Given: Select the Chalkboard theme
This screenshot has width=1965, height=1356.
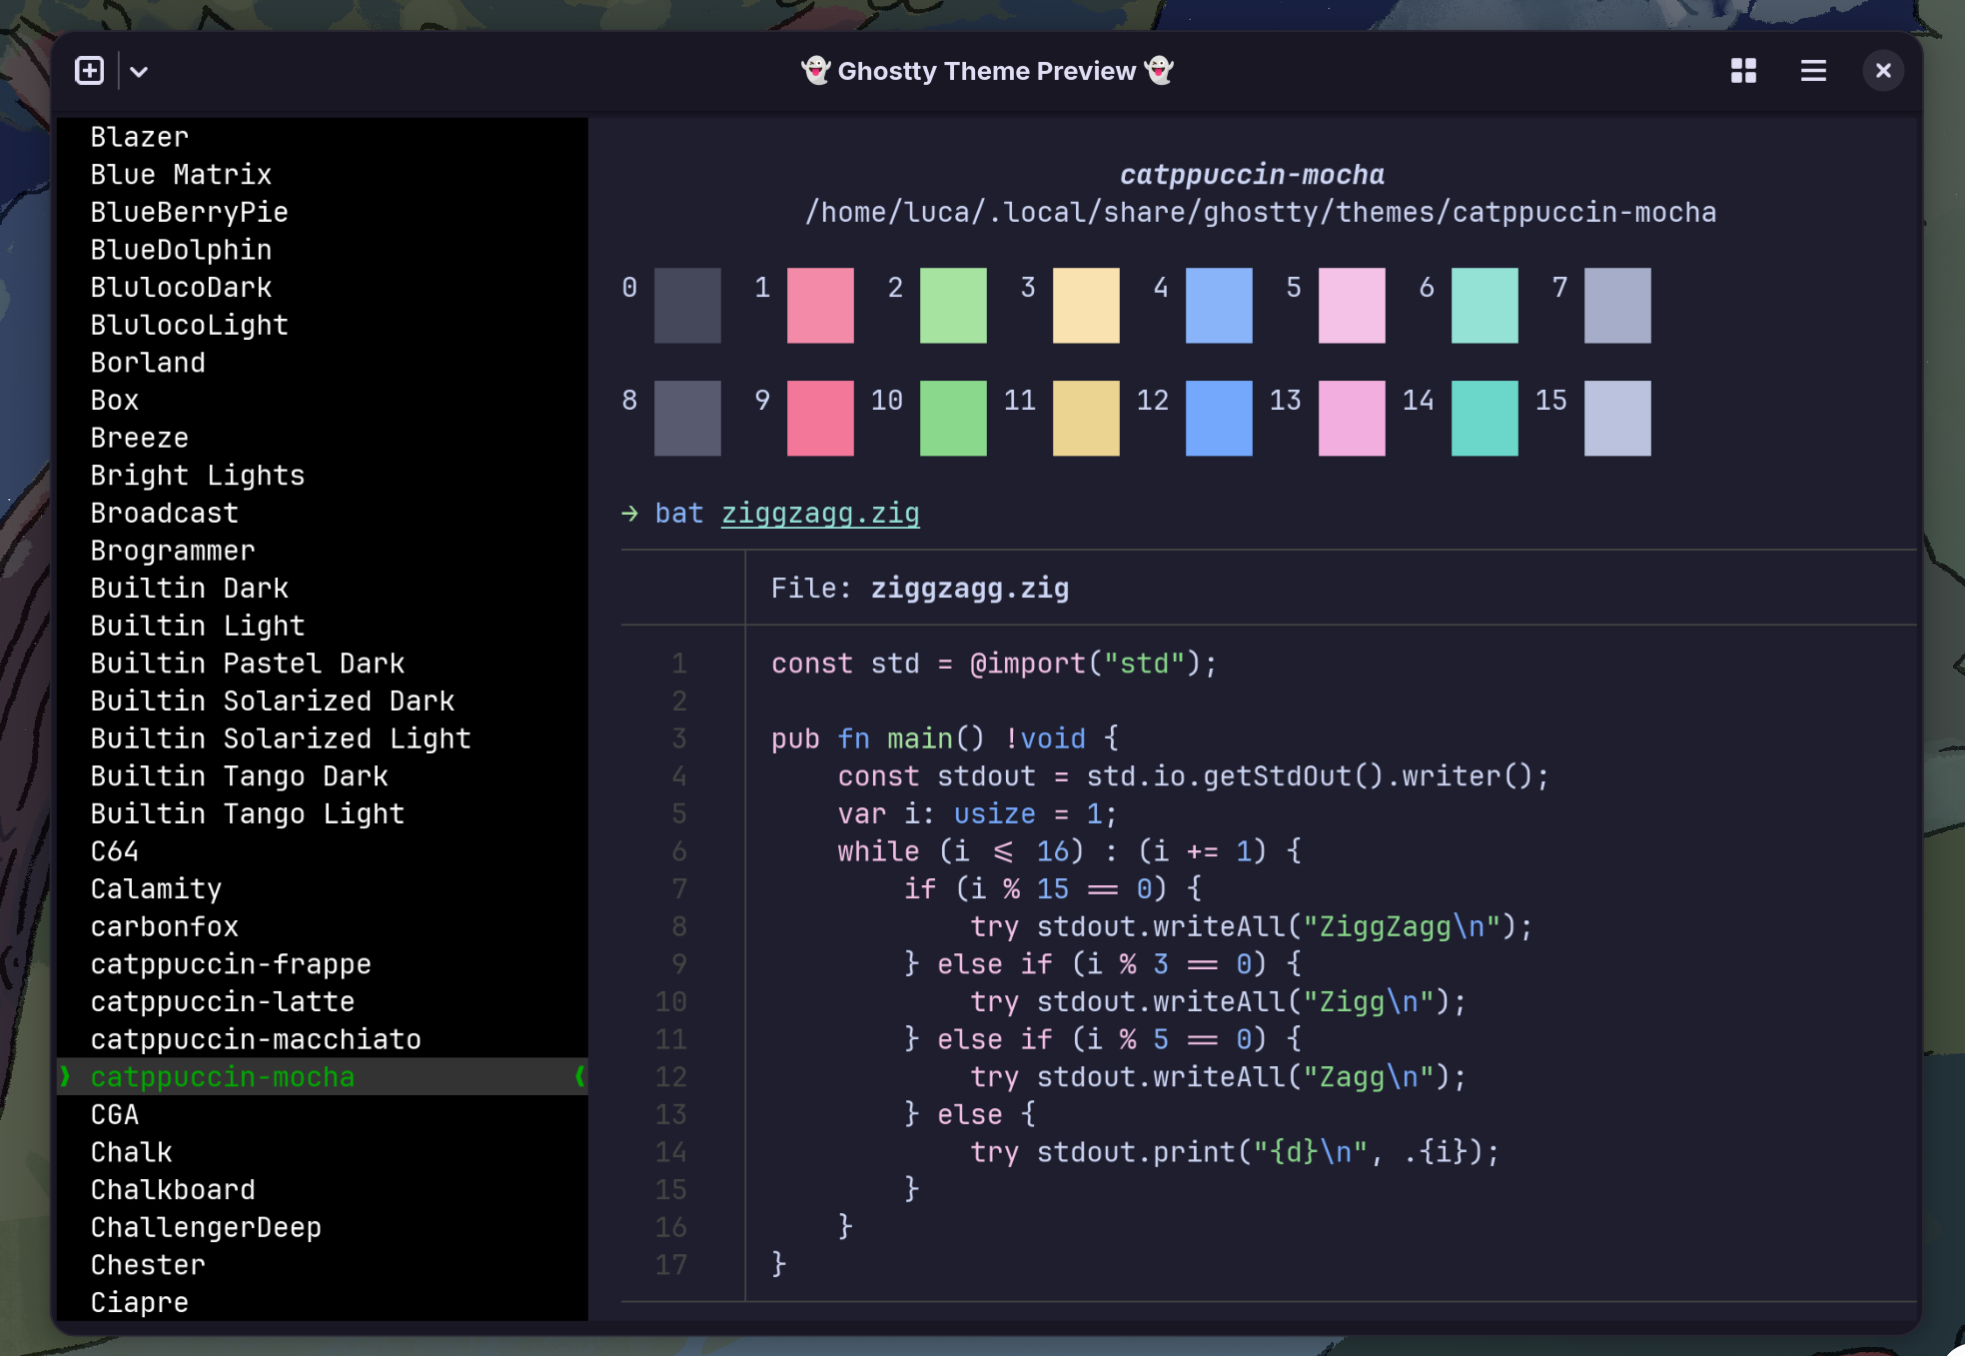Looking at the screenshot, I should (x=322, y=1190).
